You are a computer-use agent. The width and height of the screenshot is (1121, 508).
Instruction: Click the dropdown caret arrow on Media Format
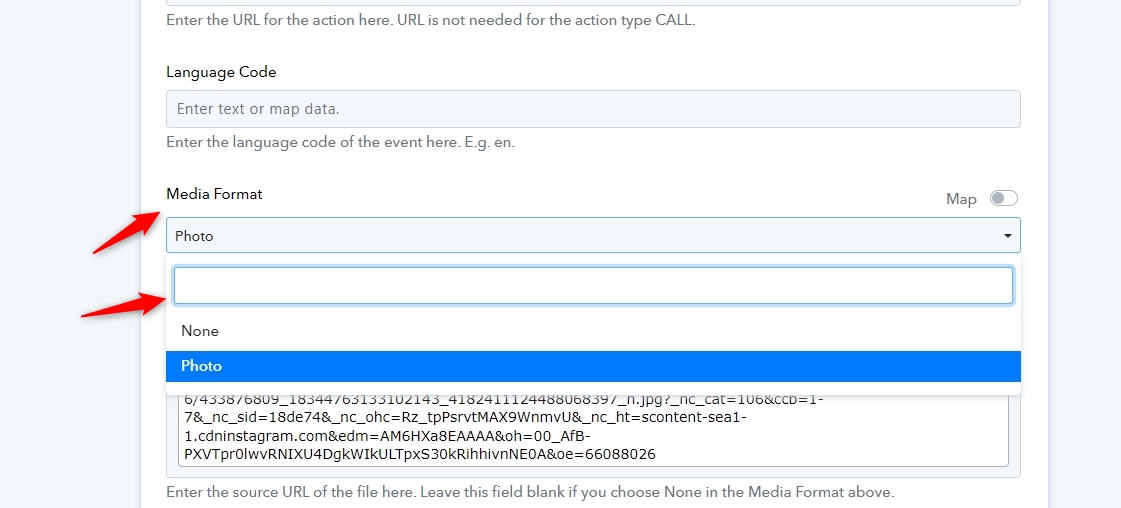pos(1007,236)
